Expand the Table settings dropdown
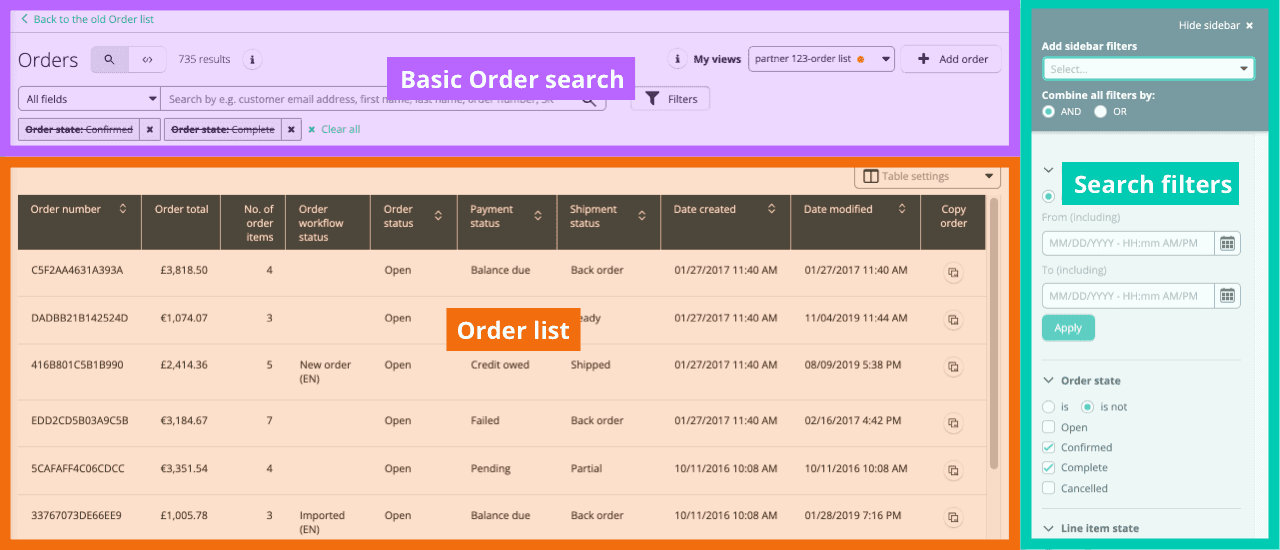The height and width of the screenshot is (550, 1280). click(927, 177)
